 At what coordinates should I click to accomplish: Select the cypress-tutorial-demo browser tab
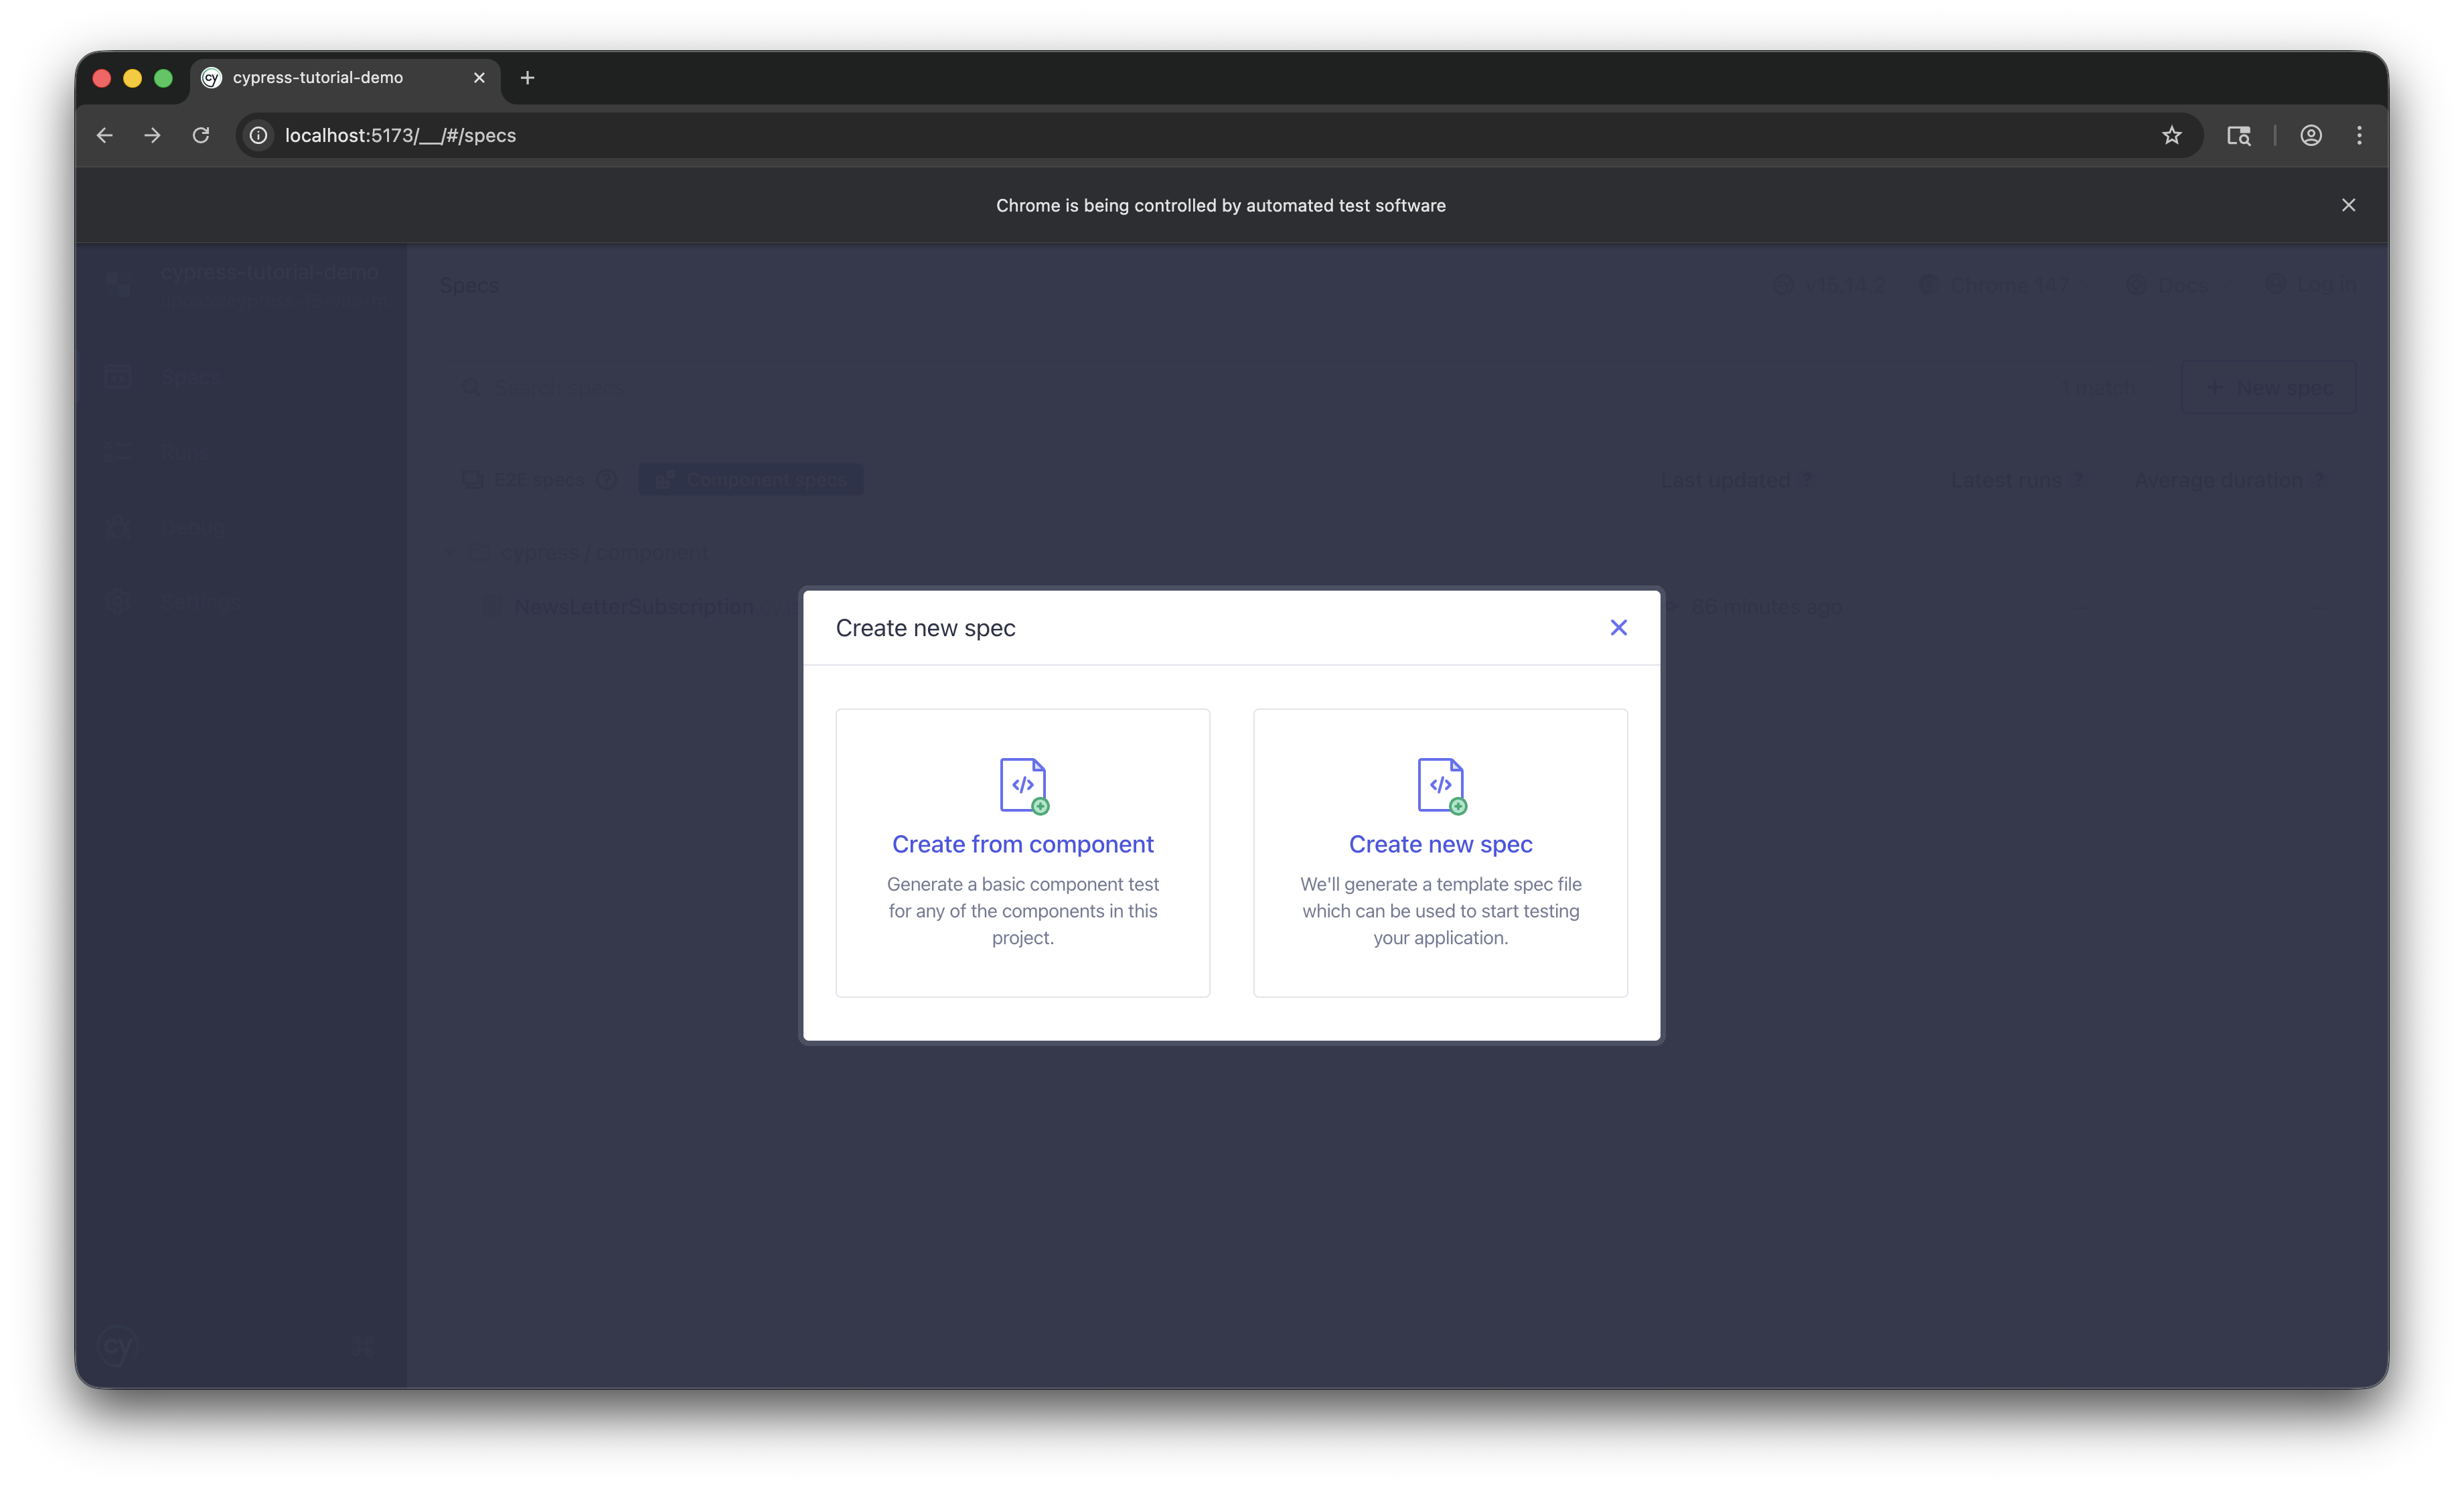point(344,77)
